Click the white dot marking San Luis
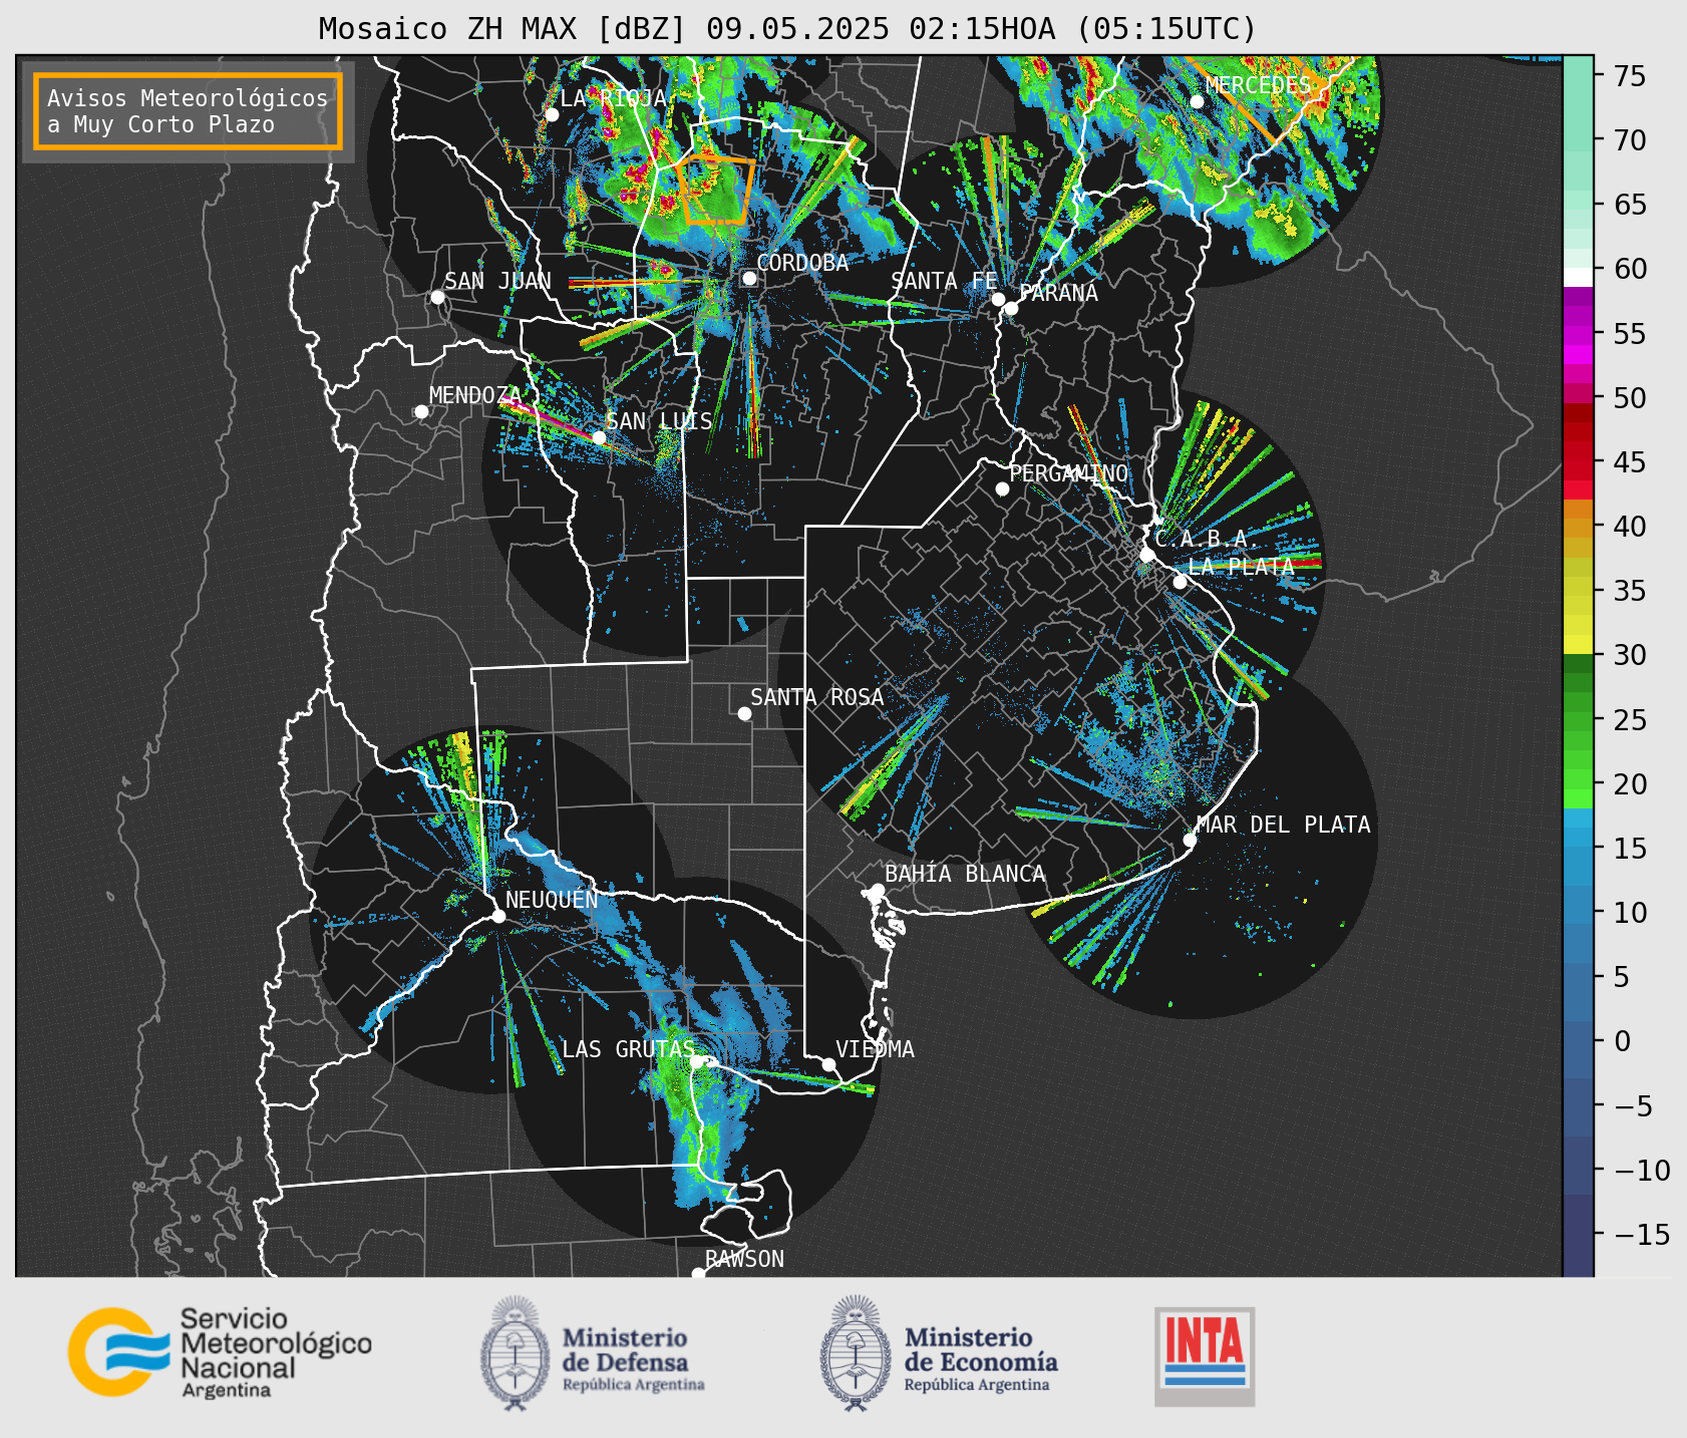1687x1438 pixels. pyautogui.click(x=599, y=437)
